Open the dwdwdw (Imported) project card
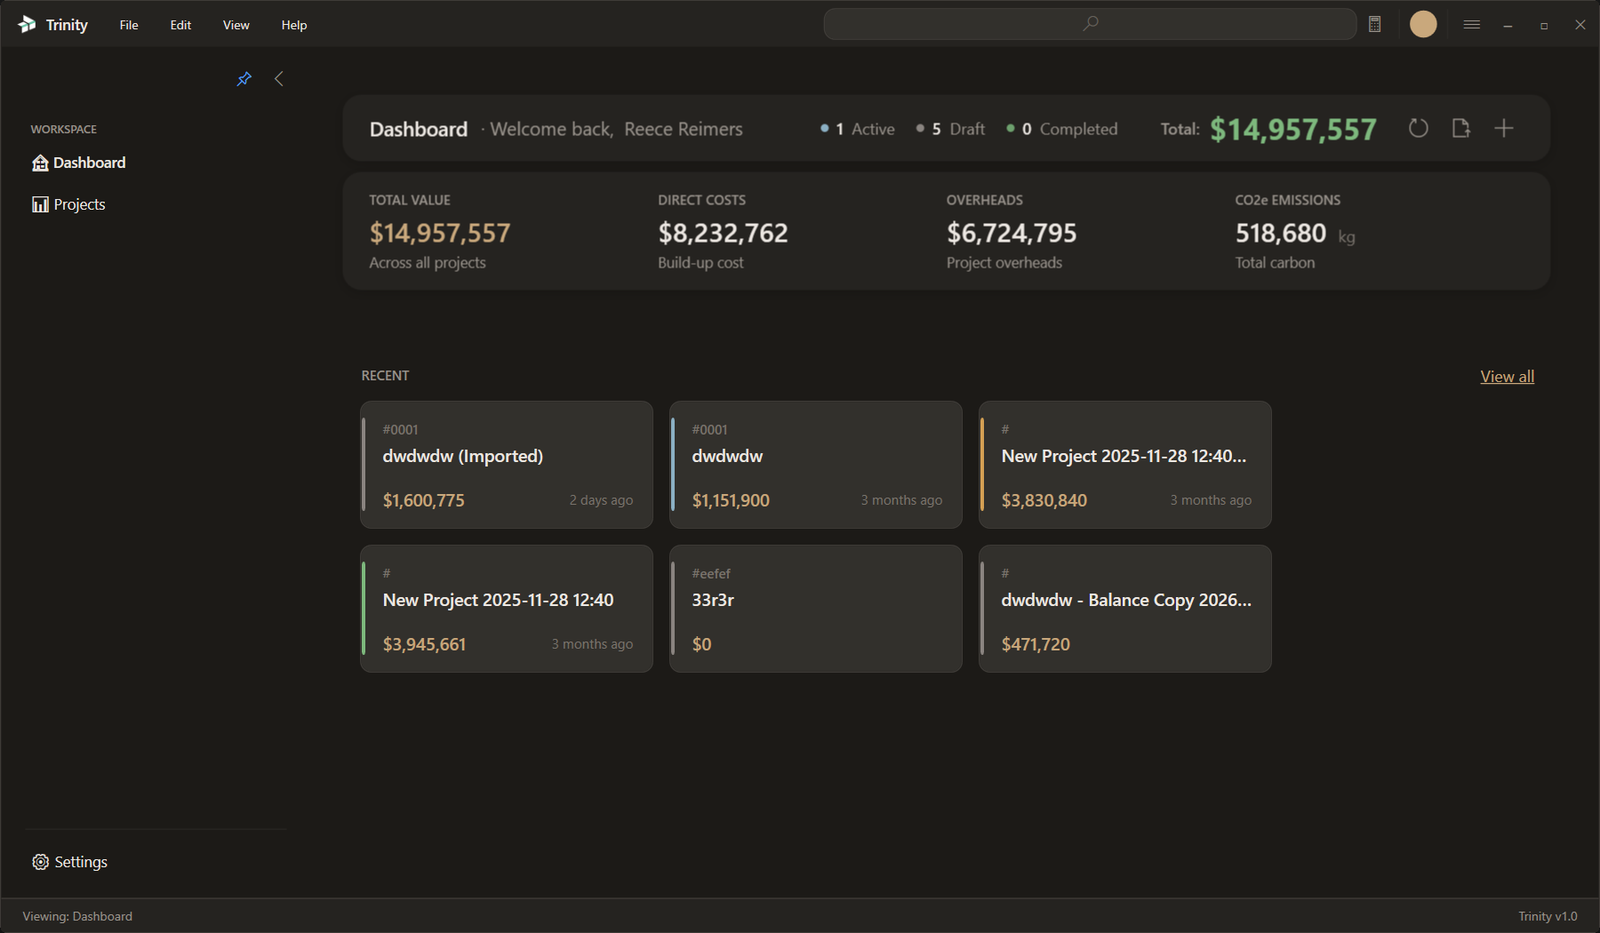Viewport: 1600px width, 933px height. [x=507, y=465]
